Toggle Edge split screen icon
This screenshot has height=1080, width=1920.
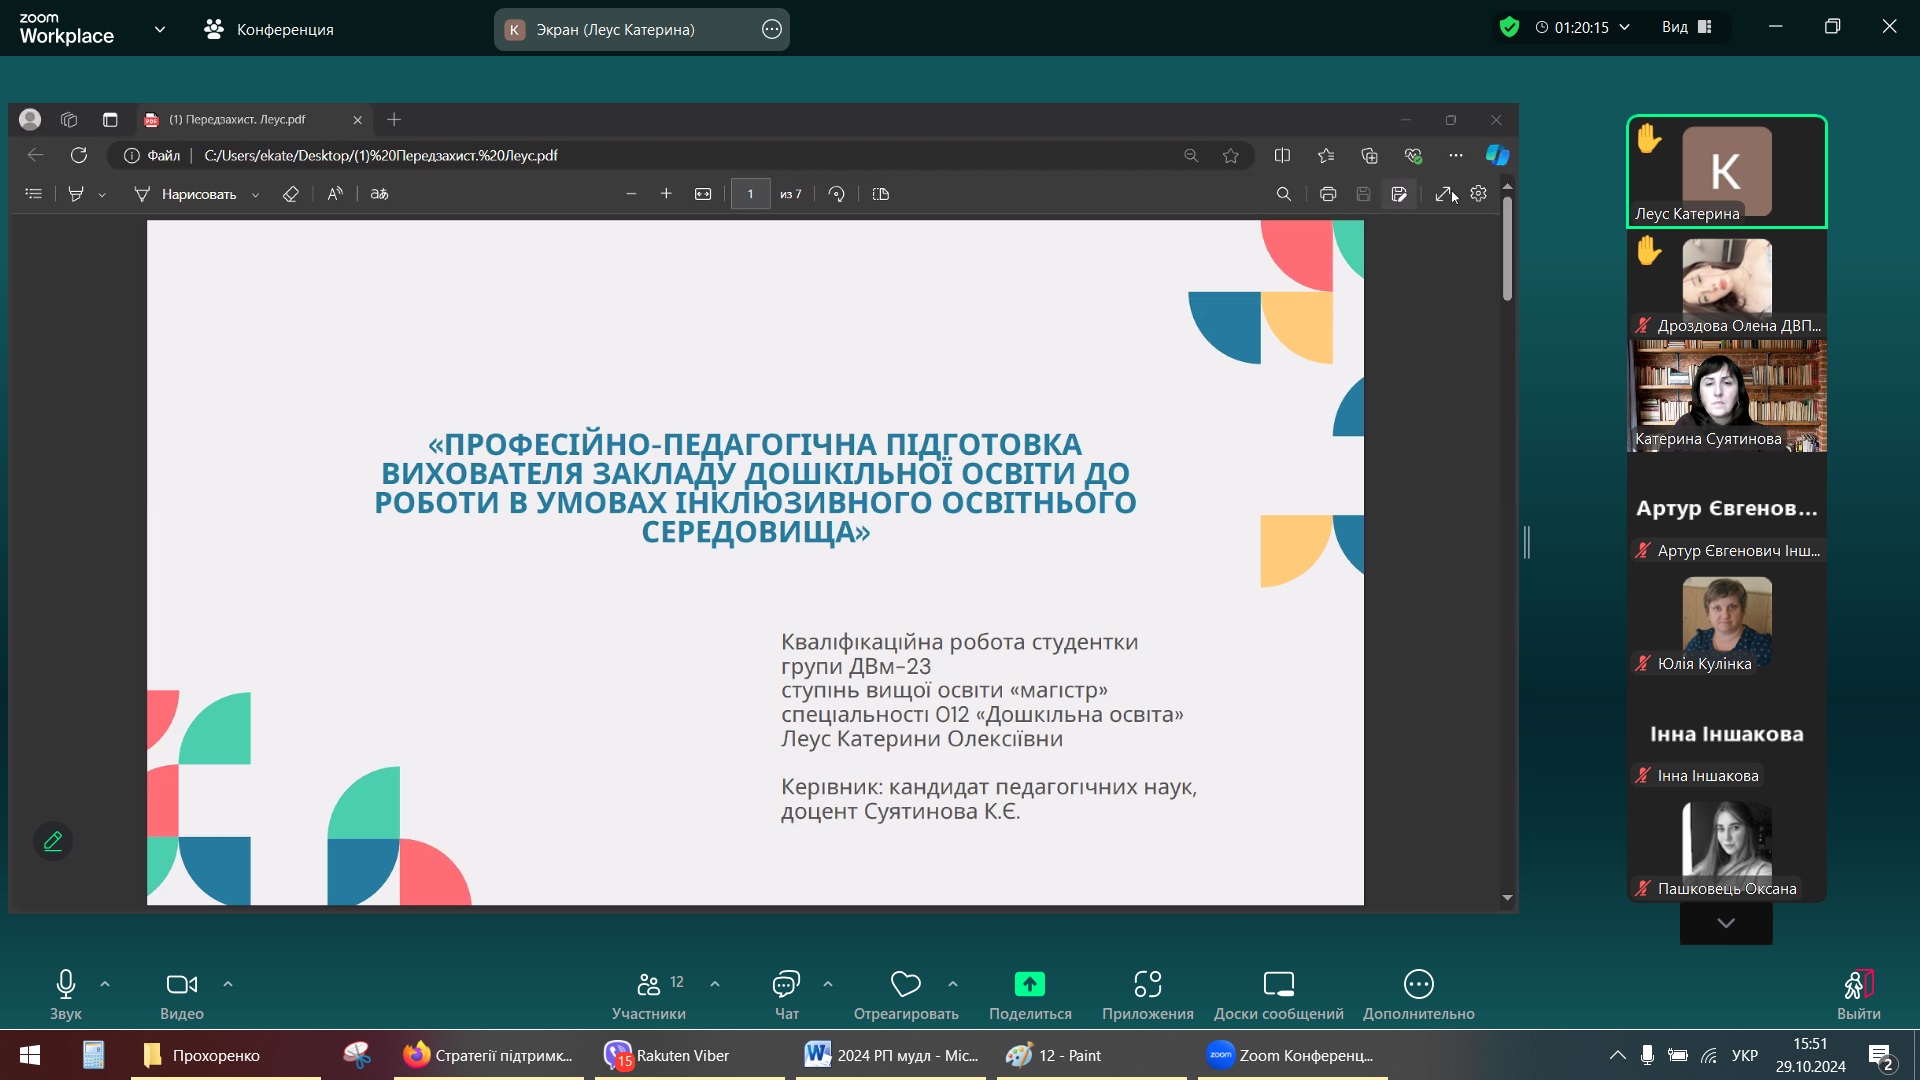[x=1282, y=155]
